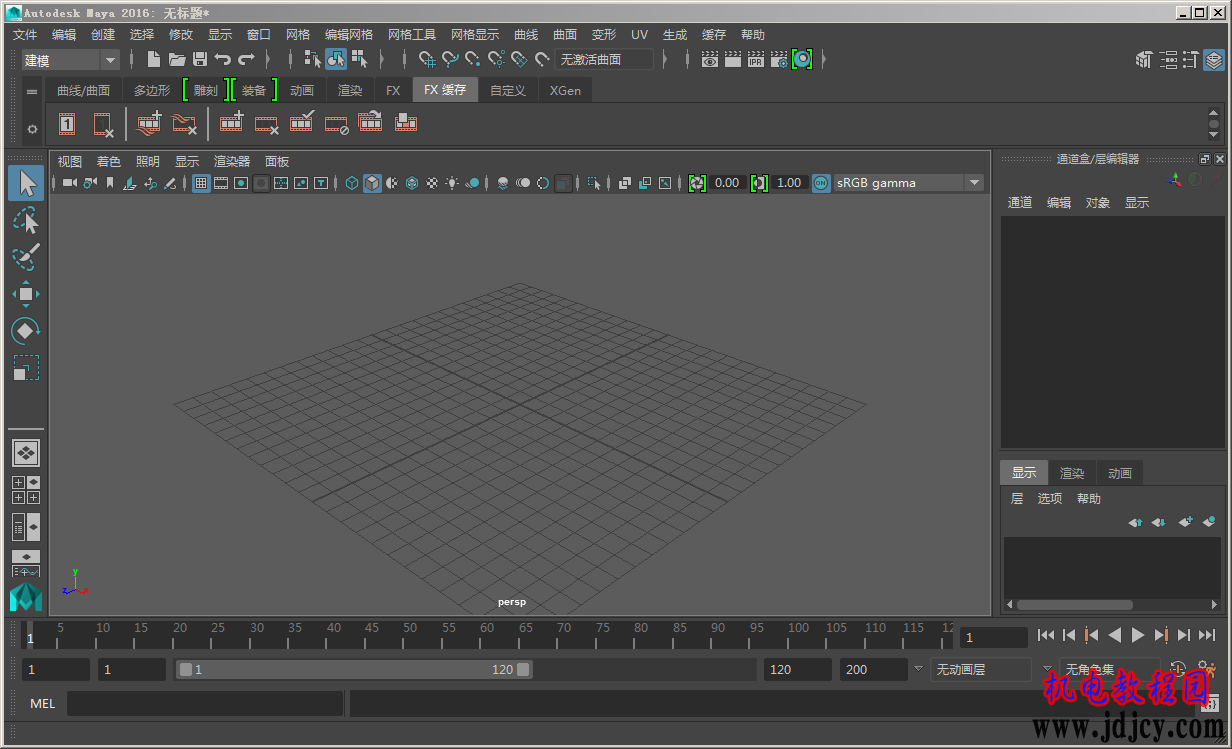Image resolution: width=1232 pixels, height=749 pixels.
Task: Activate the Move tool
Action: (x=26, y=294)
